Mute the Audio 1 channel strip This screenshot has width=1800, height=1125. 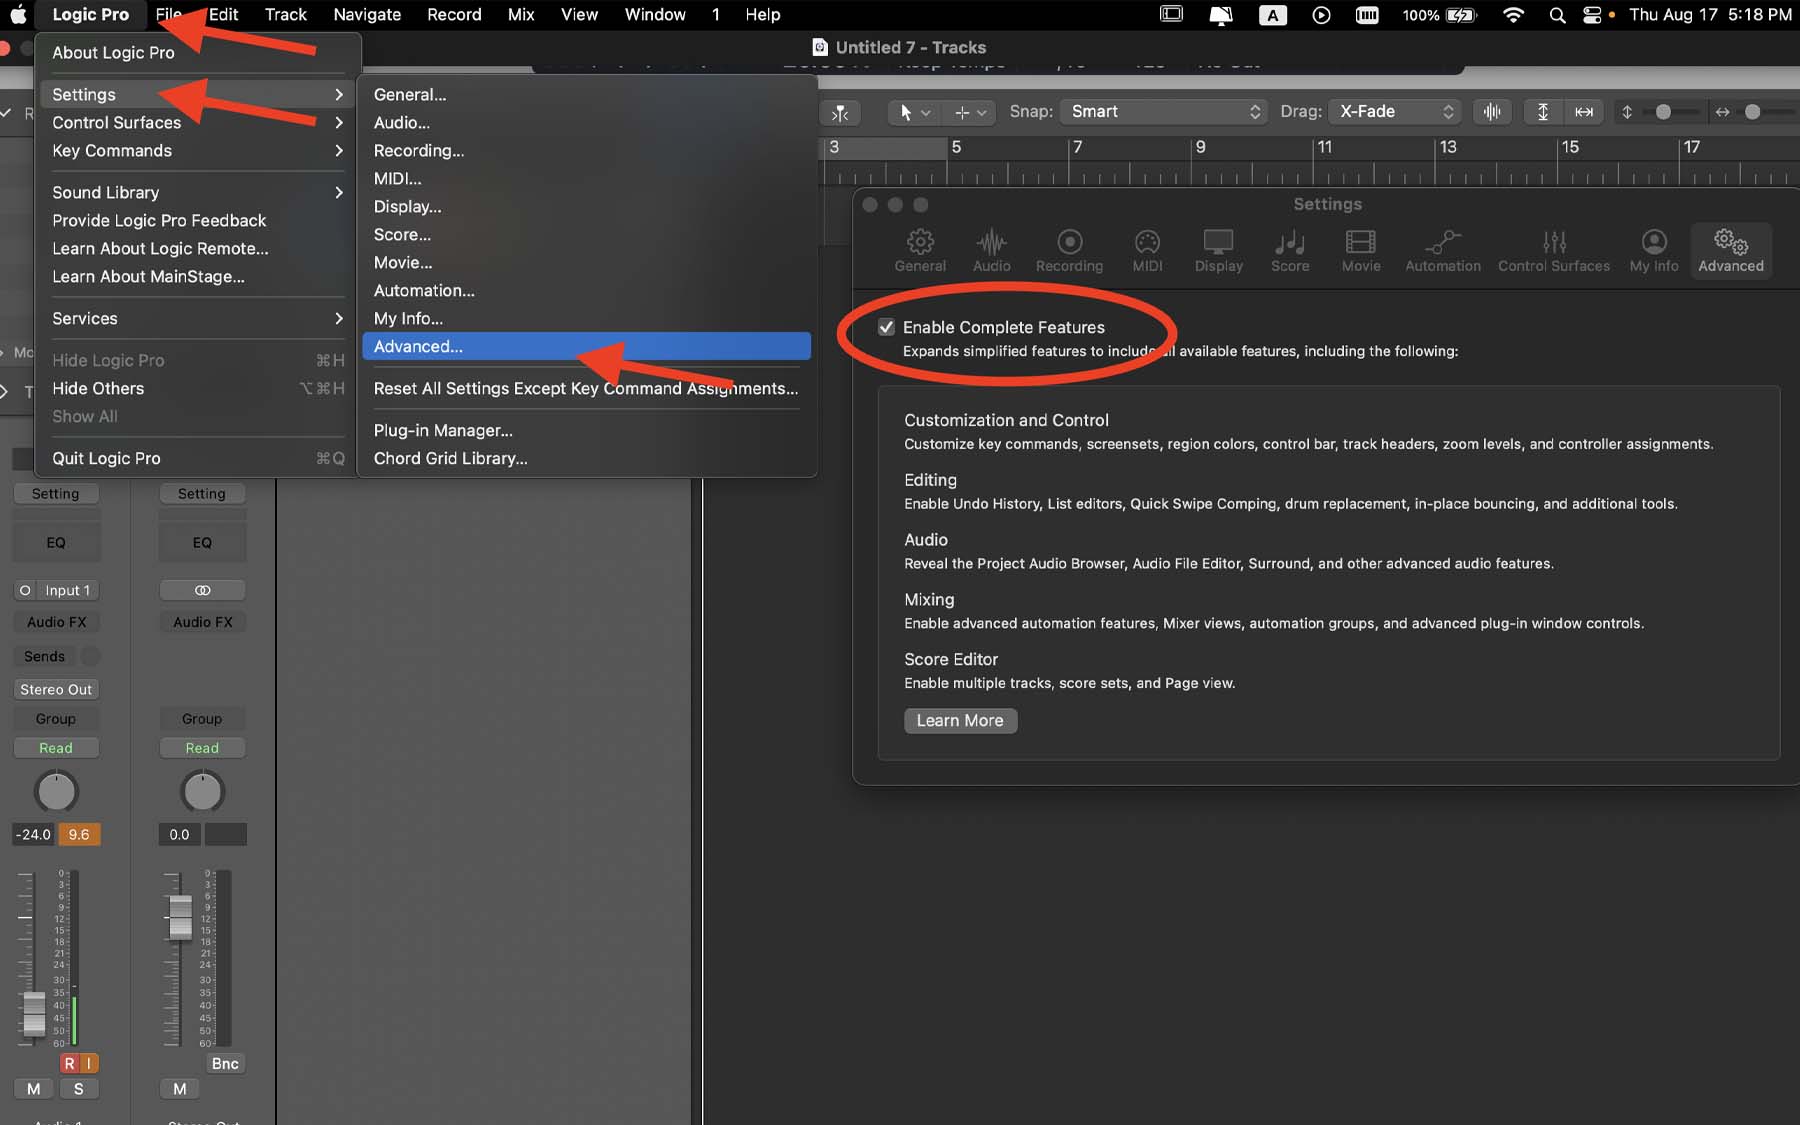coord(34,1089)
